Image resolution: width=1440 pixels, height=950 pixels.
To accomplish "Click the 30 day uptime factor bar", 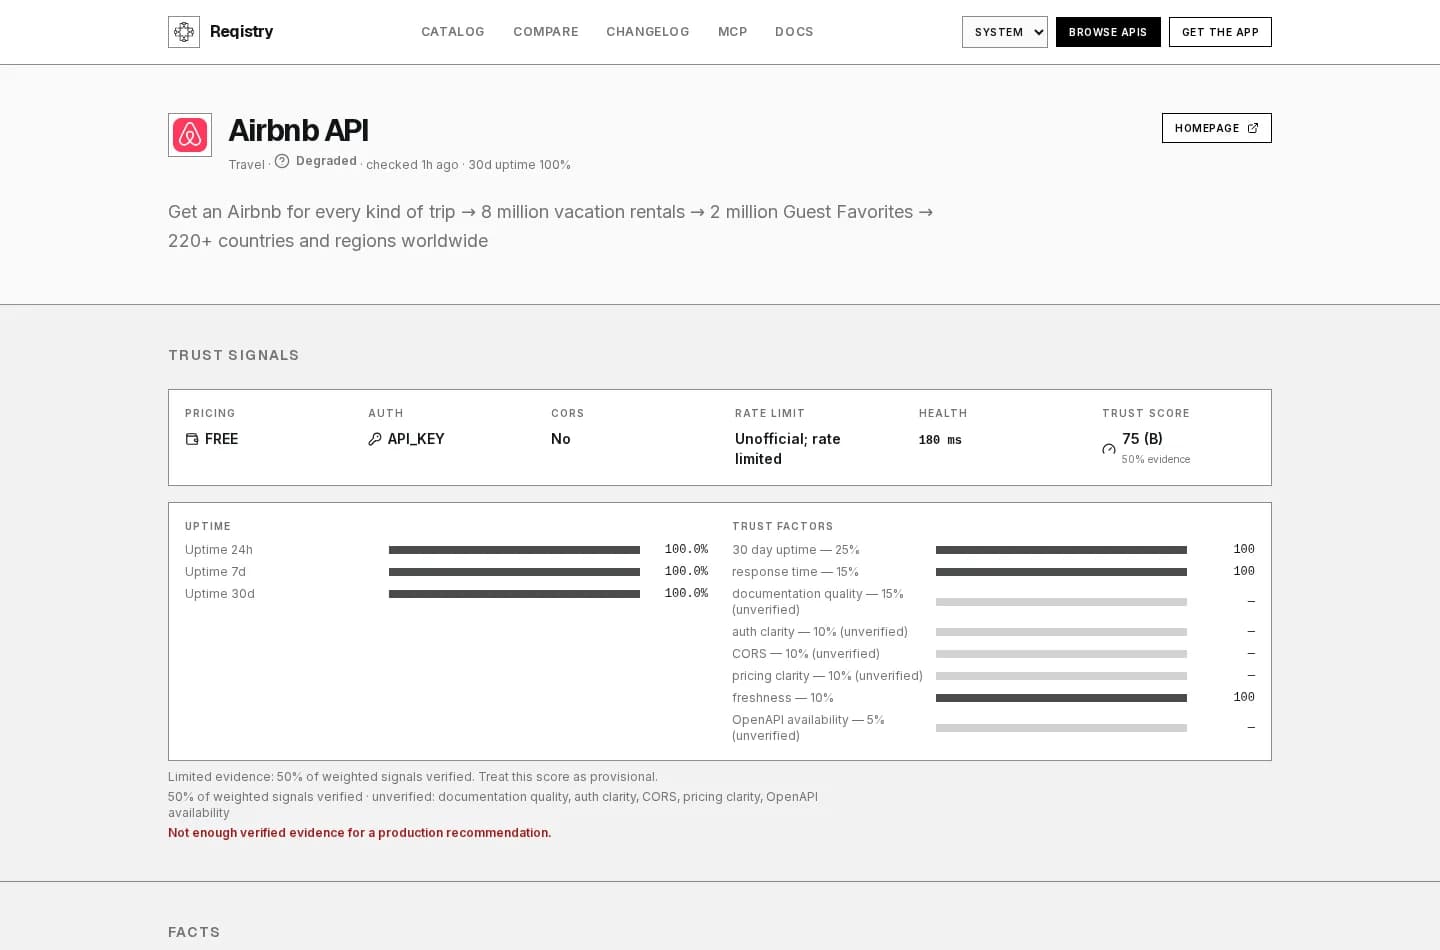I will 1061,550.
